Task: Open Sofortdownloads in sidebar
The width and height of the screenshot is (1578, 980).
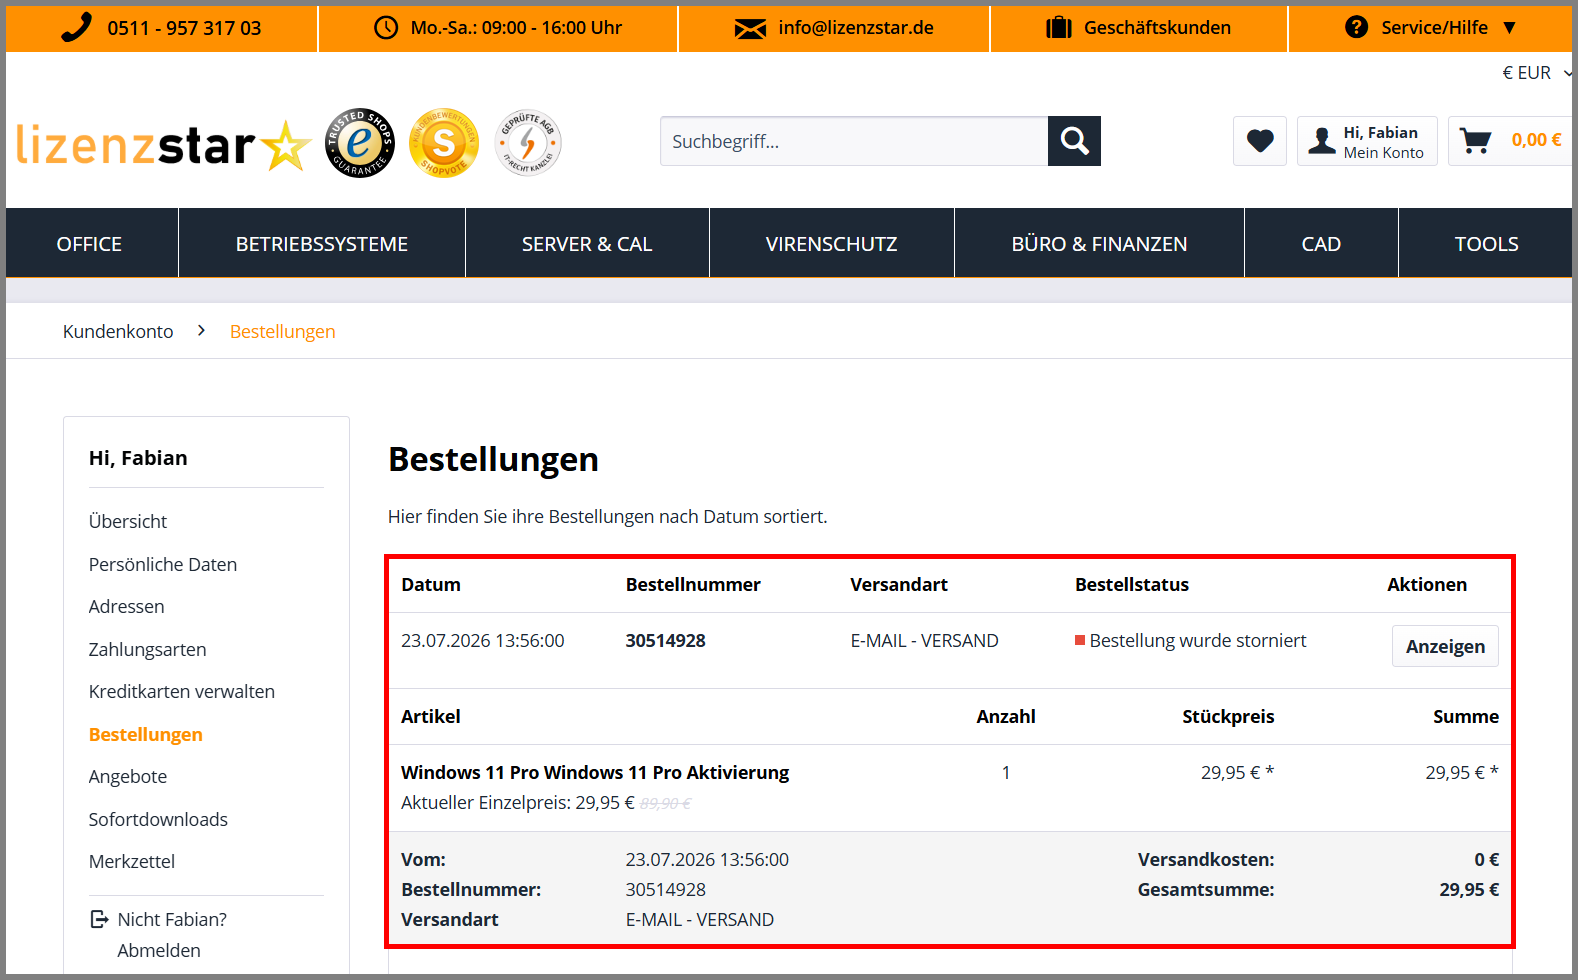Action: click(158, 819)
